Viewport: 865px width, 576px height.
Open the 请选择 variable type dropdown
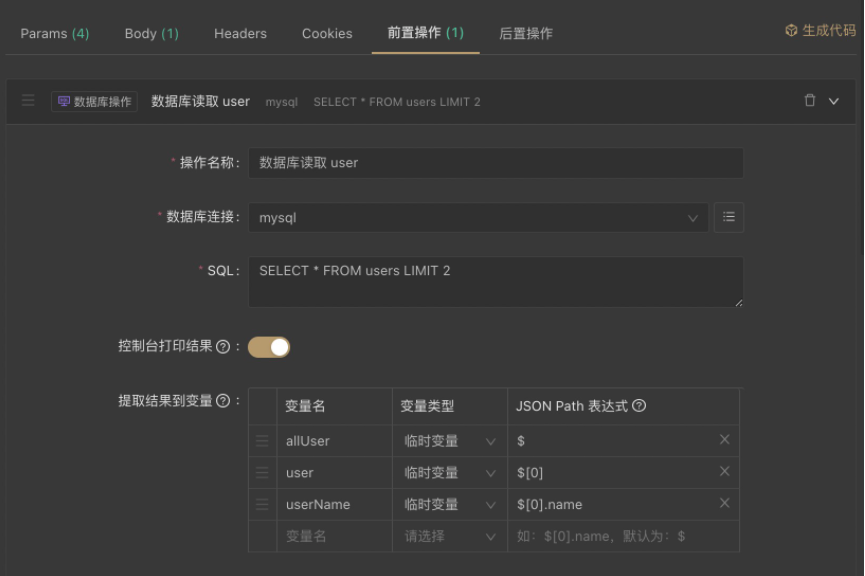450,536
